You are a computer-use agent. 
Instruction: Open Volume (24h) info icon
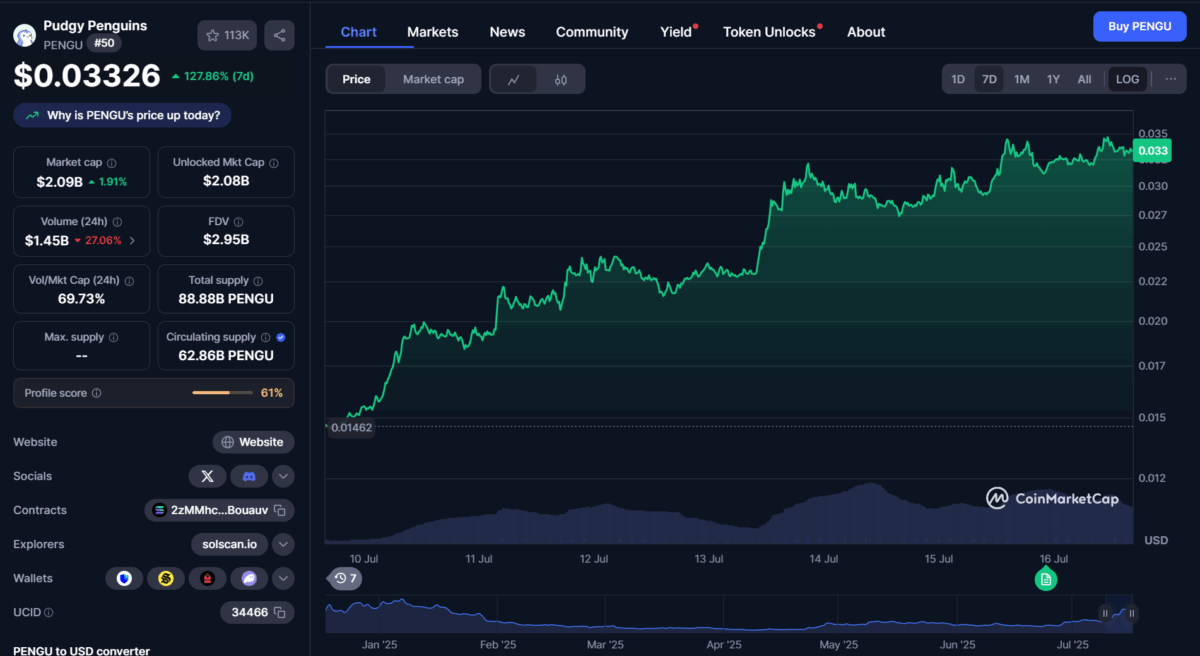[117, 222]
